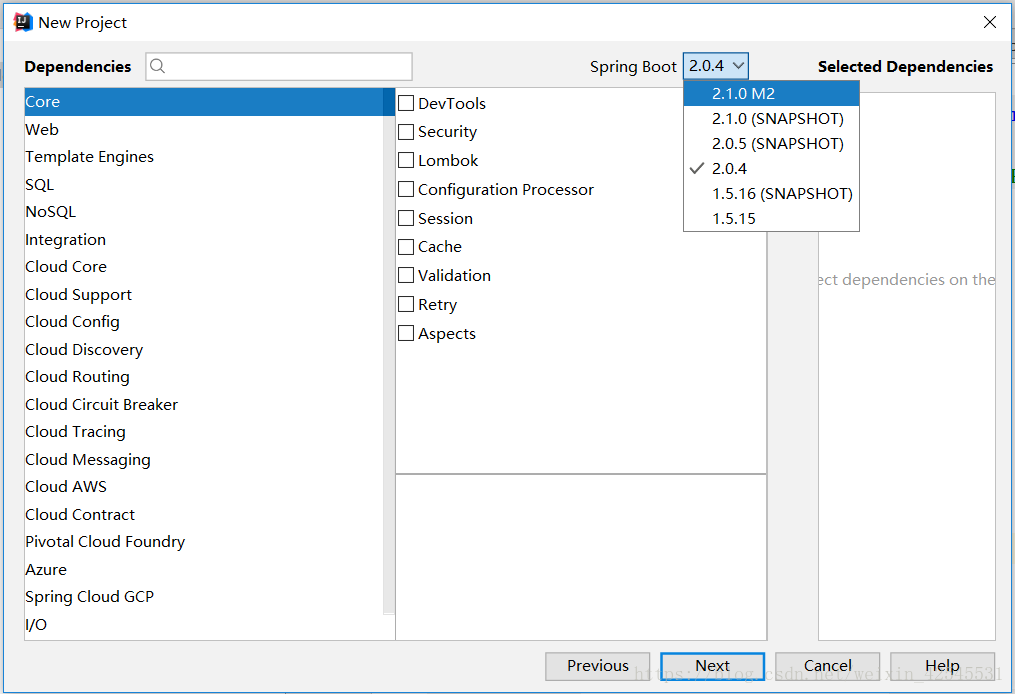Image resolution: width=1015 pixels, height=694 pixels.
Task: Tick the Aspects checkbox
Action: tap(406, 333)
